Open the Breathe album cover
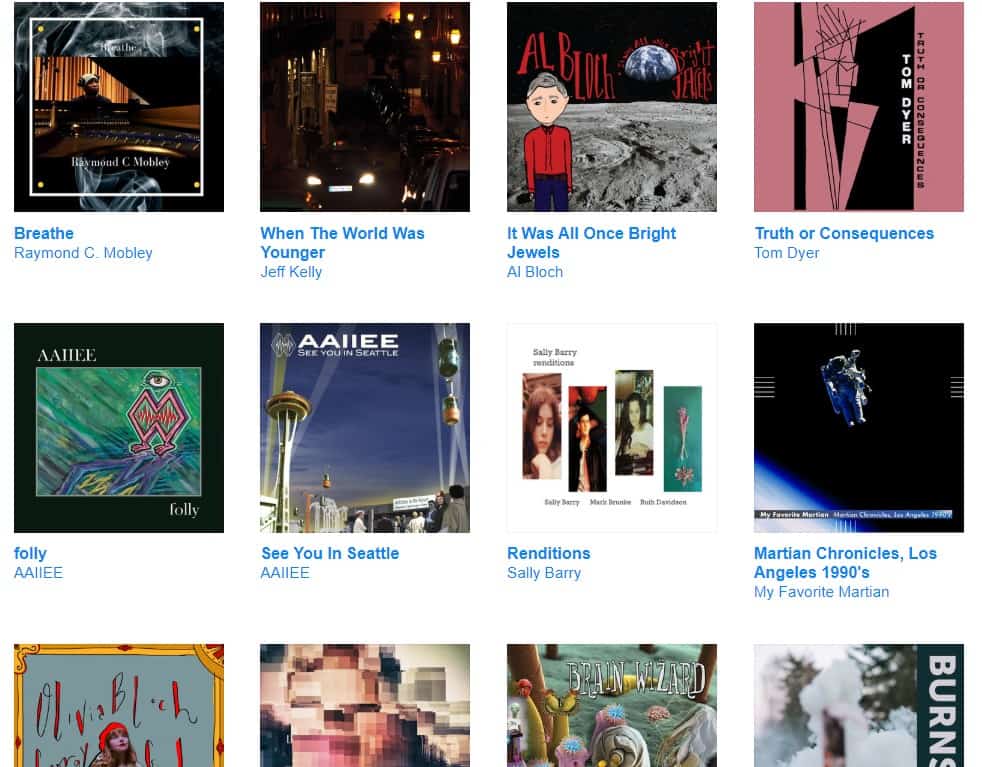Image resolution: width=982 pixels, height=767 pixels. point(119,106)
